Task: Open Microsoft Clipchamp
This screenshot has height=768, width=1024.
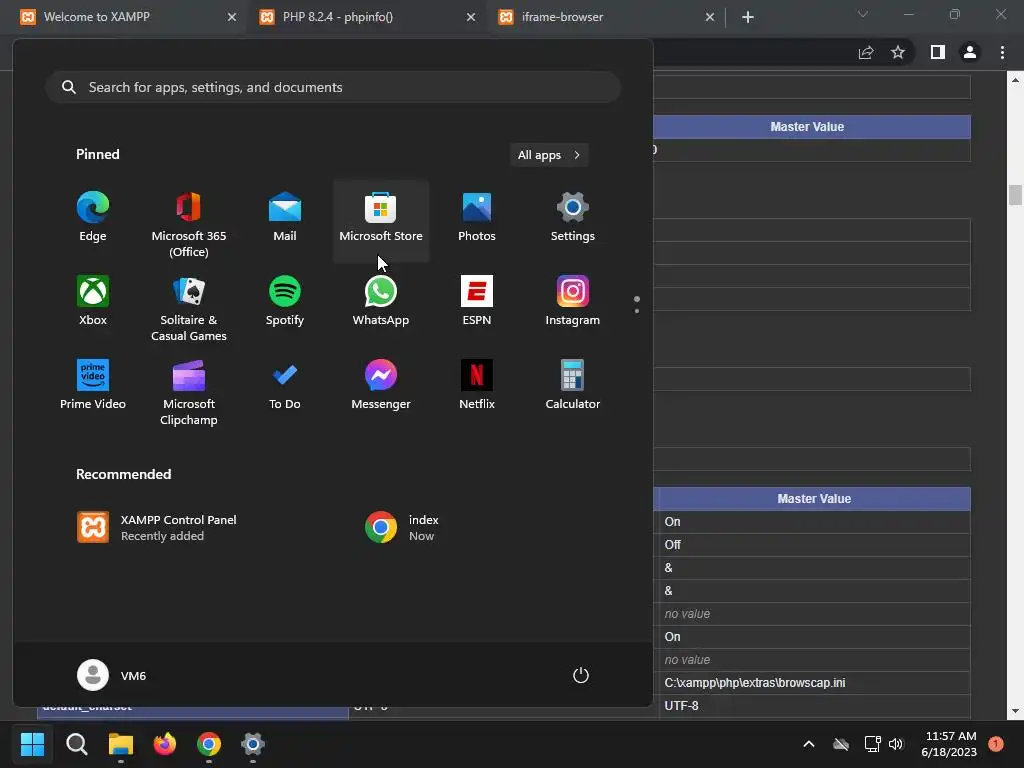Action: click(x=189, y=391)
